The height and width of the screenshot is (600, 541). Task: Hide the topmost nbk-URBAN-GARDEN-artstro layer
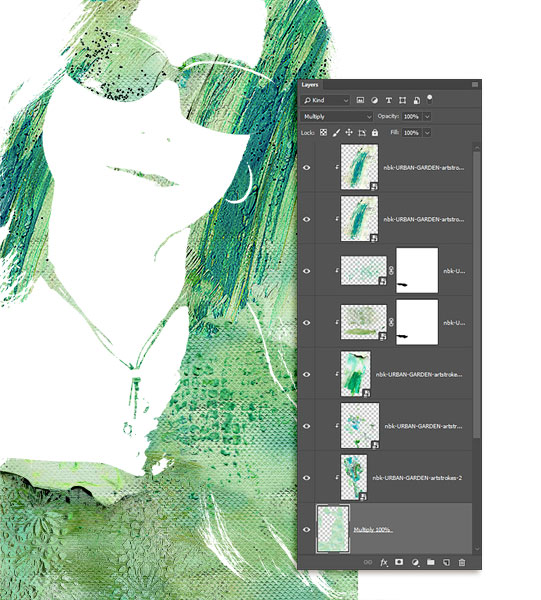pos(306,168)
